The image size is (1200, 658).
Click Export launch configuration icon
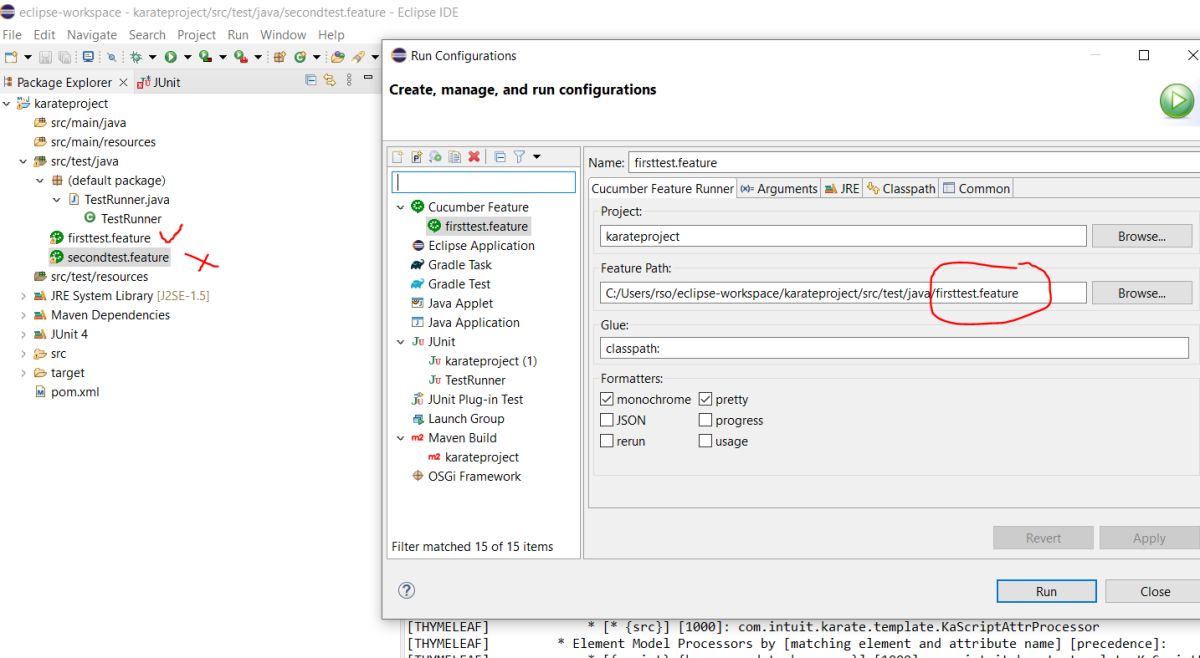point(435,157)
